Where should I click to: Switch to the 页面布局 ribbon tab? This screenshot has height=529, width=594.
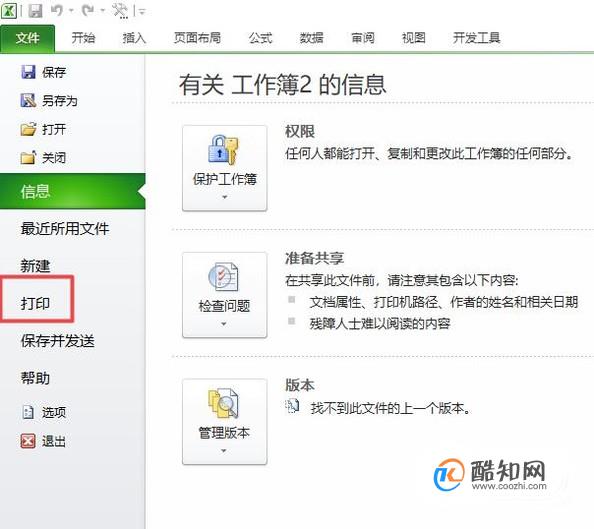tap(197, 38)
